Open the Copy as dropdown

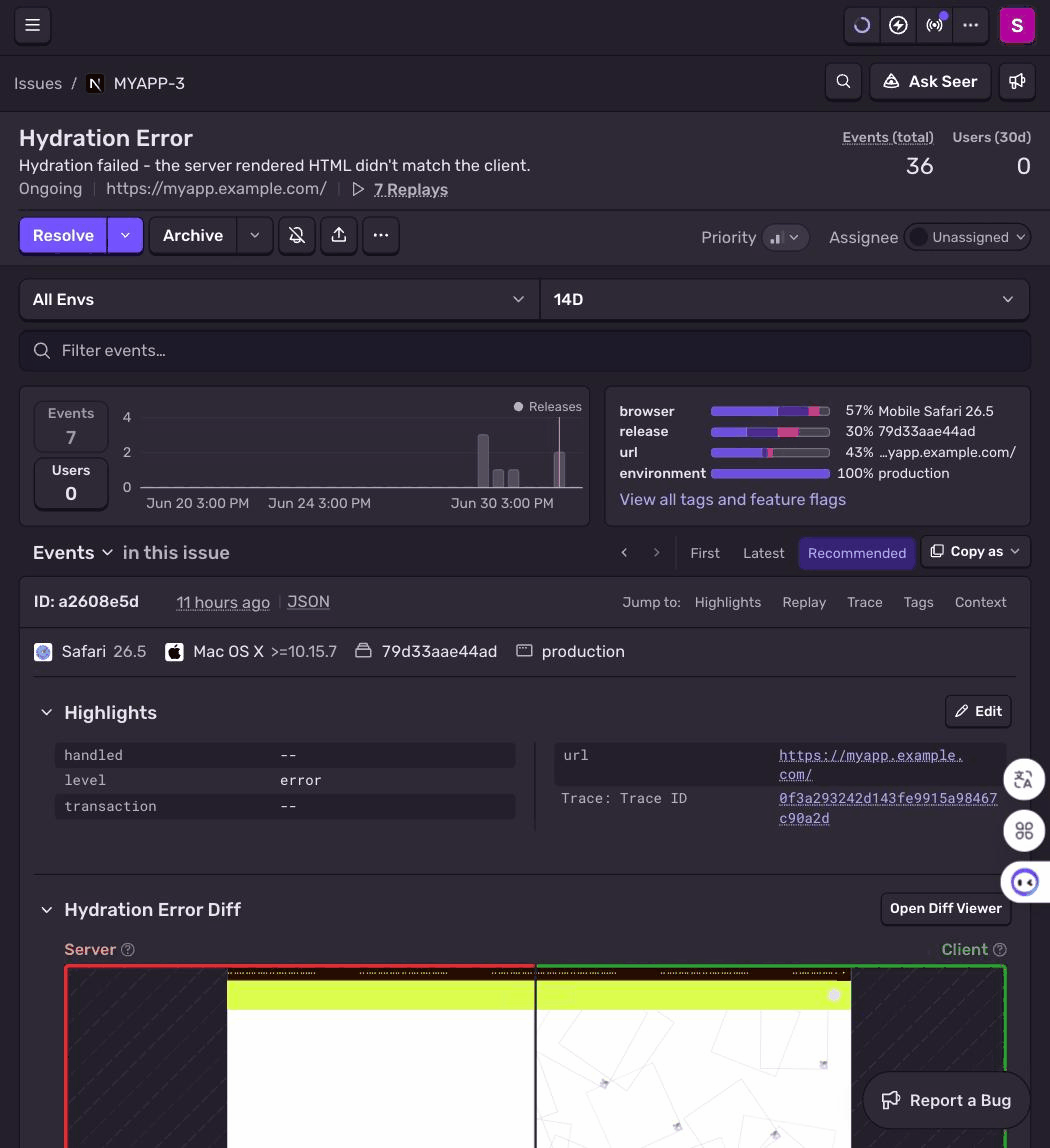coord(975,551)
